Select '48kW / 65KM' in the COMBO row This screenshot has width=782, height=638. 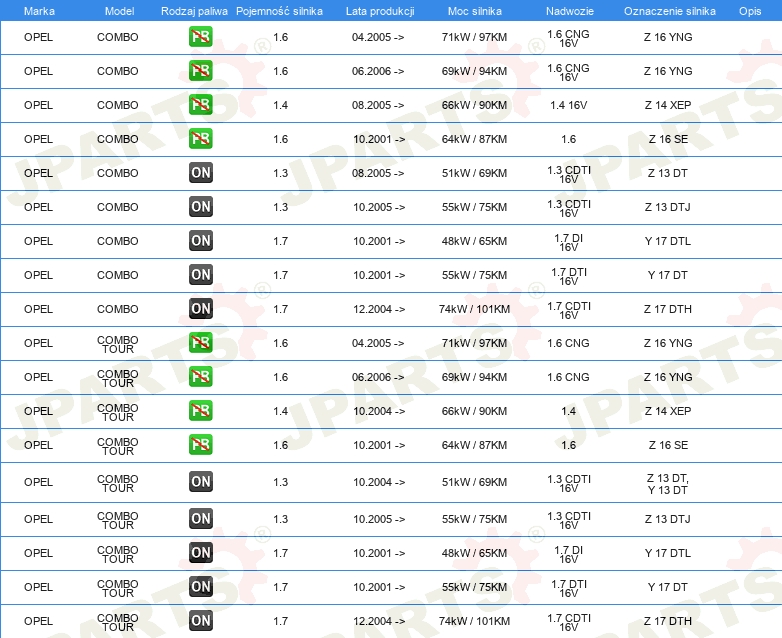[474, 241]
